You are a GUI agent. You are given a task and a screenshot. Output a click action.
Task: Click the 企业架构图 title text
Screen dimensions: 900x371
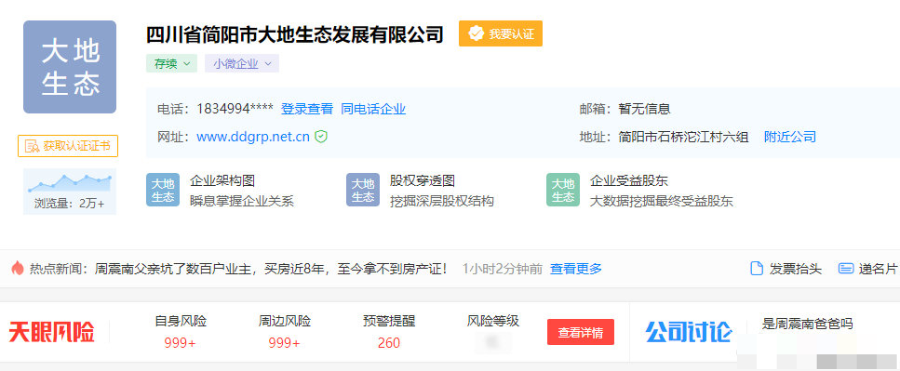point(222,181)
